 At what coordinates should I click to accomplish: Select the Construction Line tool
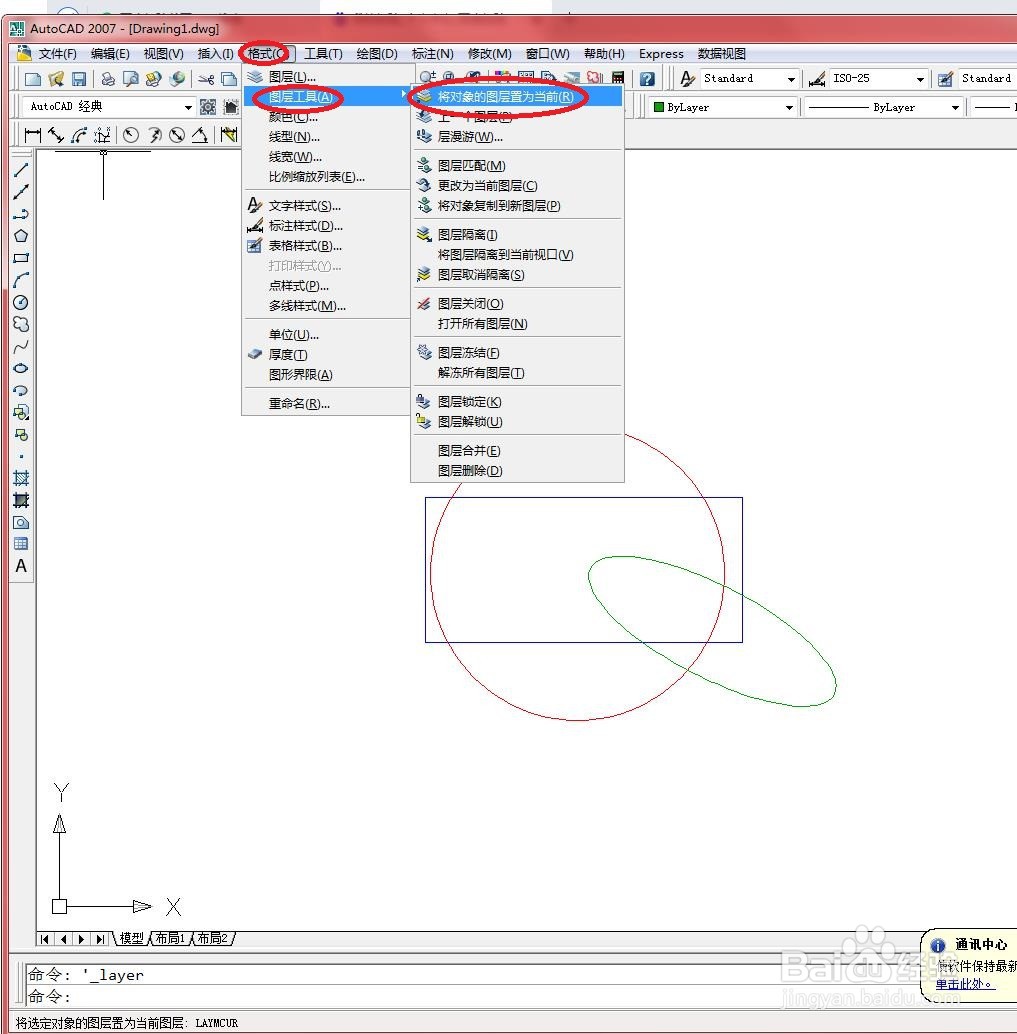21,192
